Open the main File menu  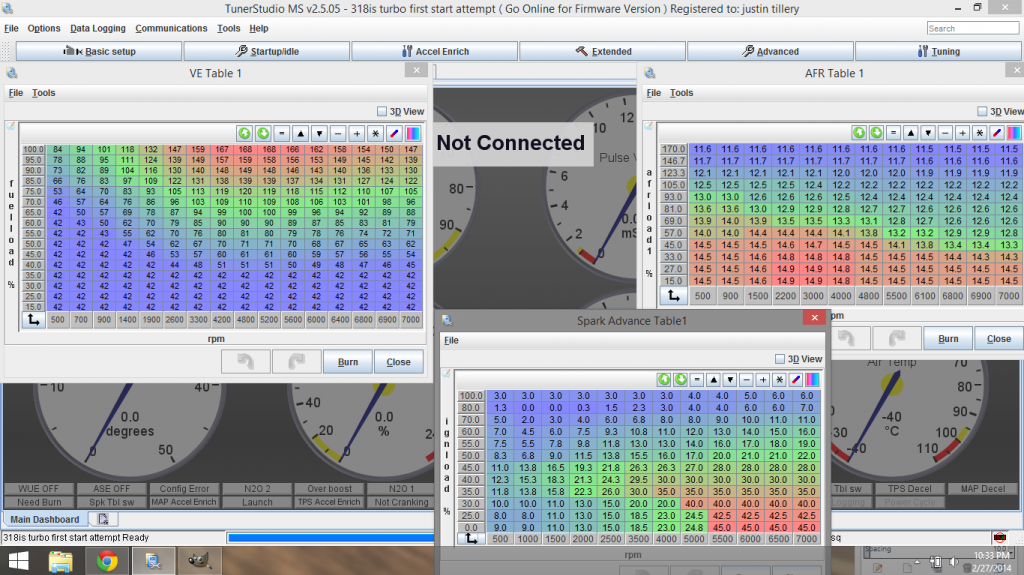tap(11, 28)
